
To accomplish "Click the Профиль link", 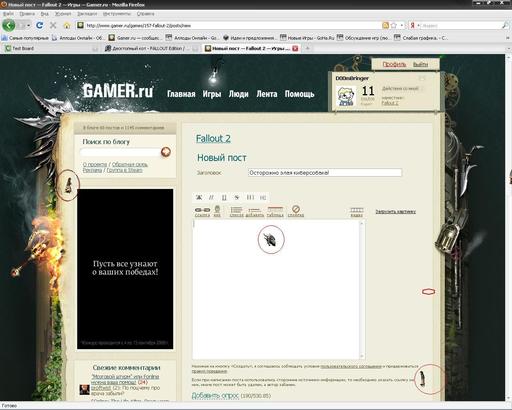I will pyautogui.click(x=394, y=64).
